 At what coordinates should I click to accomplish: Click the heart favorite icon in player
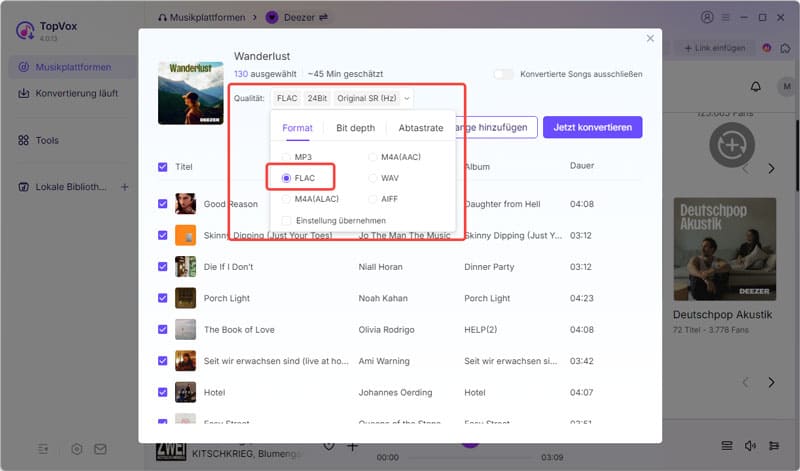point(329,447)
